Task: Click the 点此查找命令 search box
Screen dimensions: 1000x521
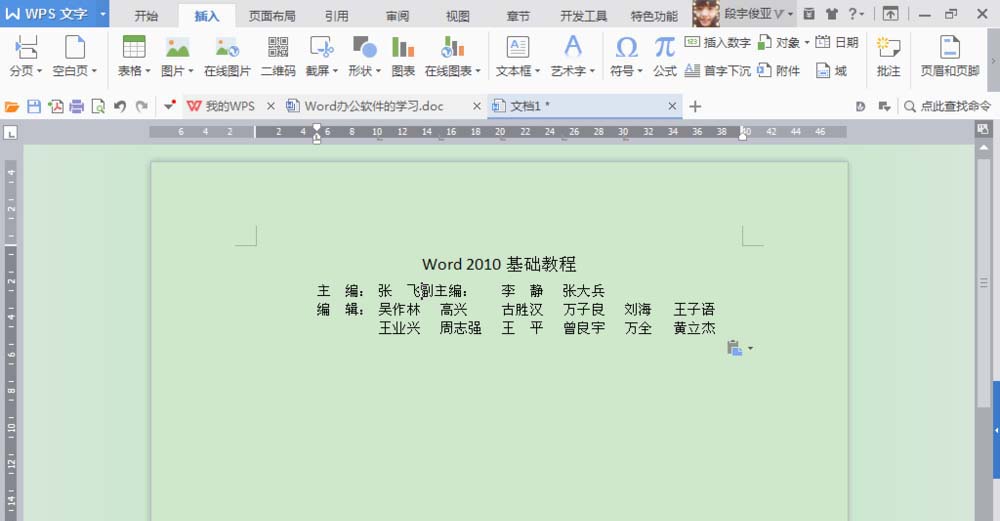Action: coord(948,106)
